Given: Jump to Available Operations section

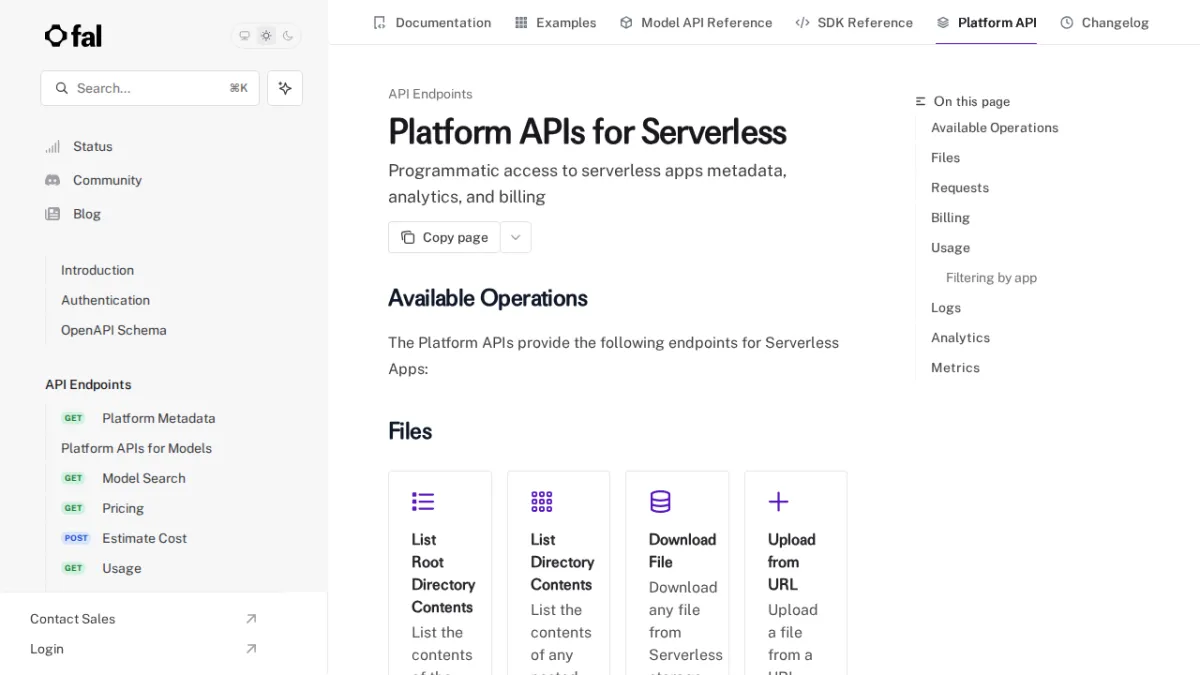Looking at the screenshot, I should click(x=994, y=128).
